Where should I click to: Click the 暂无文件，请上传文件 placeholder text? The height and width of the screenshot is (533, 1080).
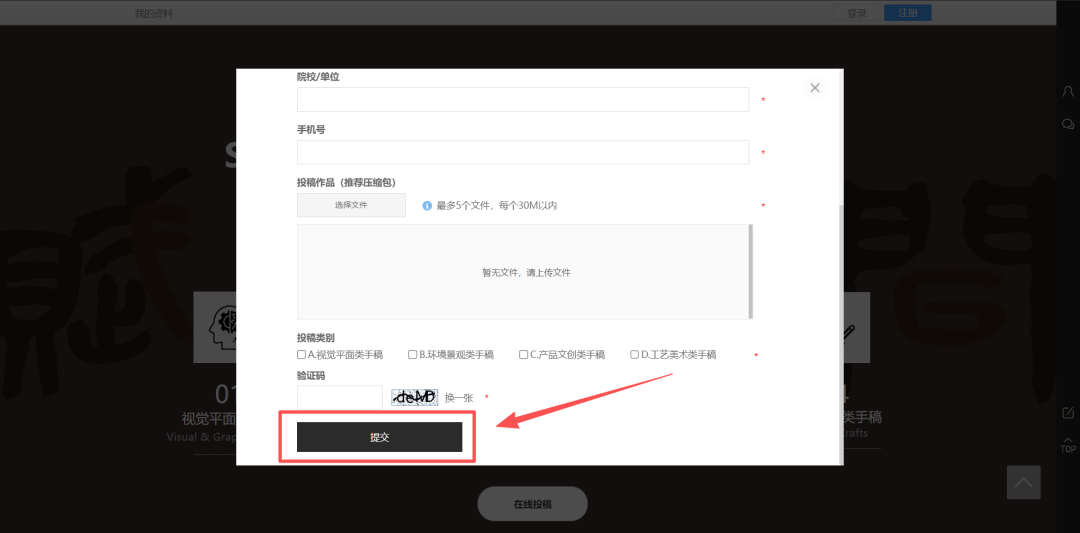[526, 273]
